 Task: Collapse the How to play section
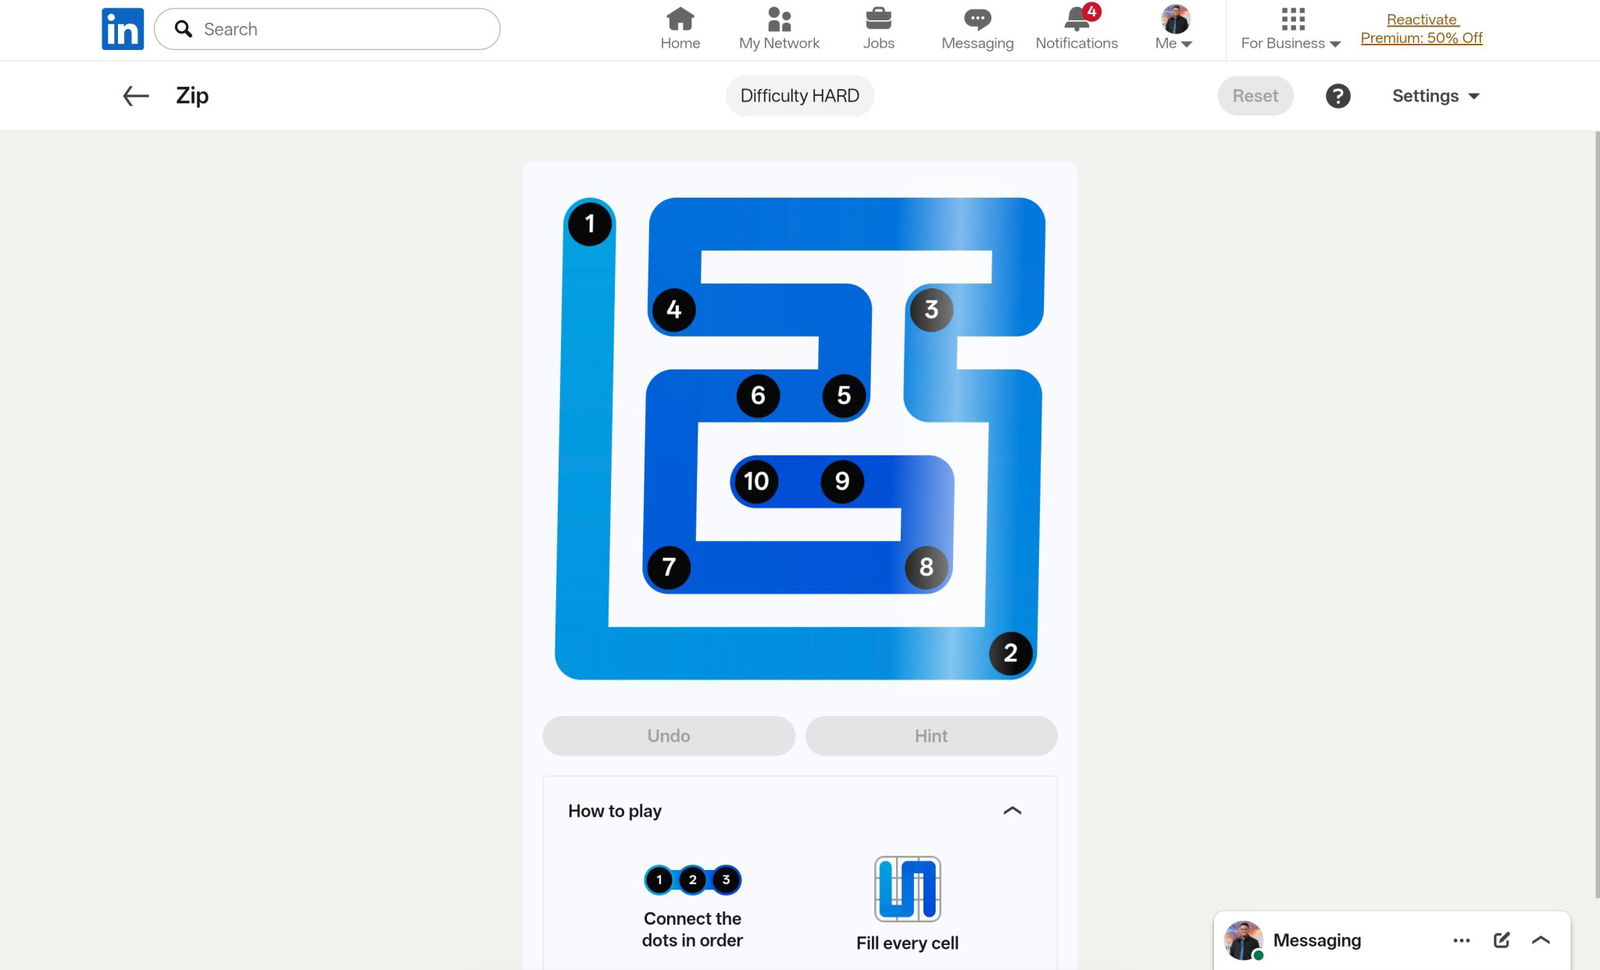(1012, 811)
